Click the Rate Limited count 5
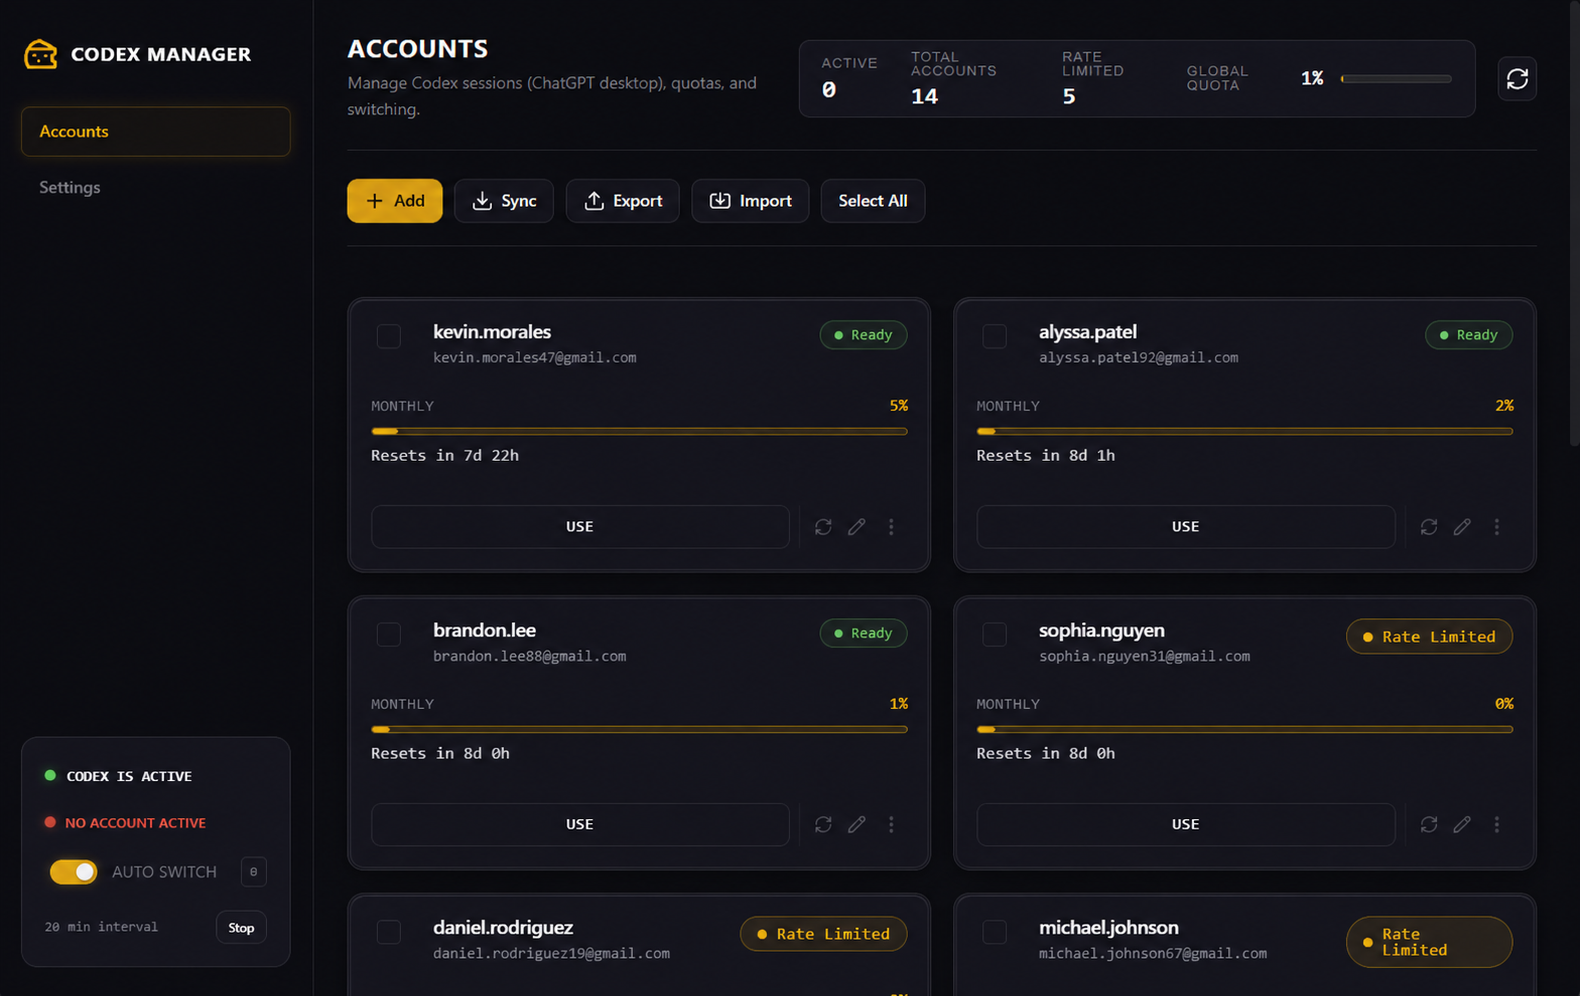1580x996 pixels. [x=1069, y=97]
